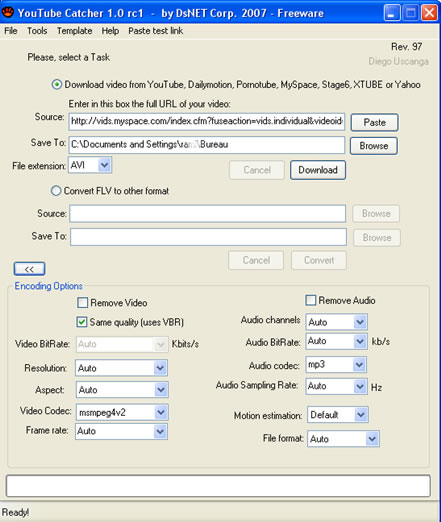This screenshot has width=441, height=522.
Task: Expand the Video Codec msmpeg4v2 dropdown
Action: [161, 412]
